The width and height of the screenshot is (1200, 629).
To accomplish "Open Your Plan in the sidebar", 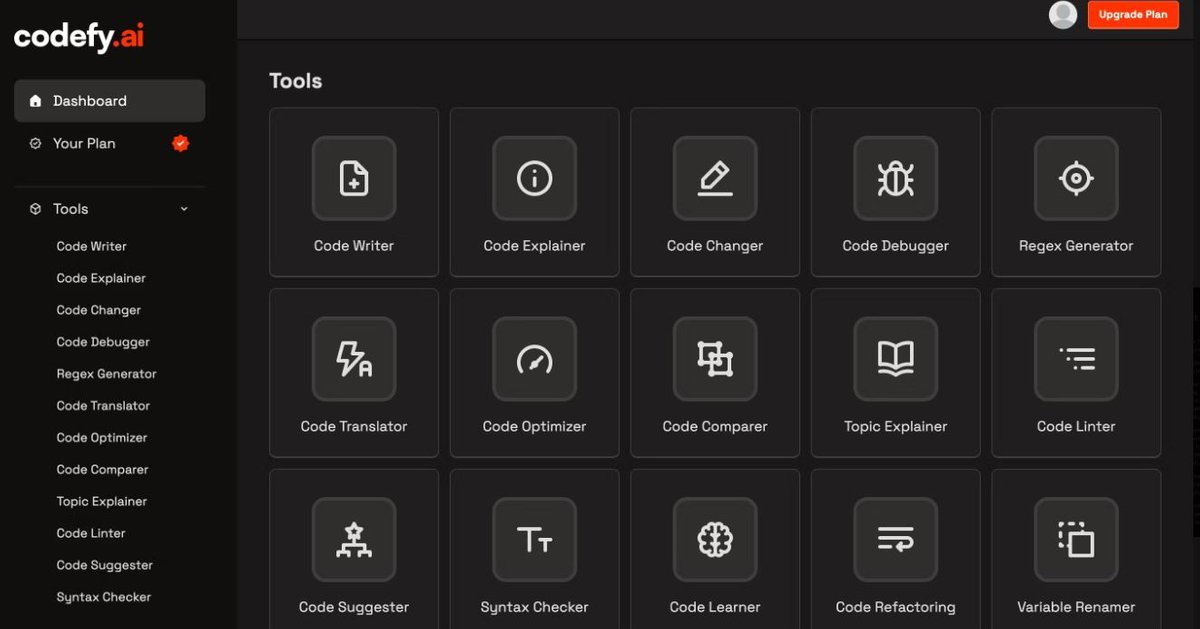I will pyautogui.click(x=84, y=144).
